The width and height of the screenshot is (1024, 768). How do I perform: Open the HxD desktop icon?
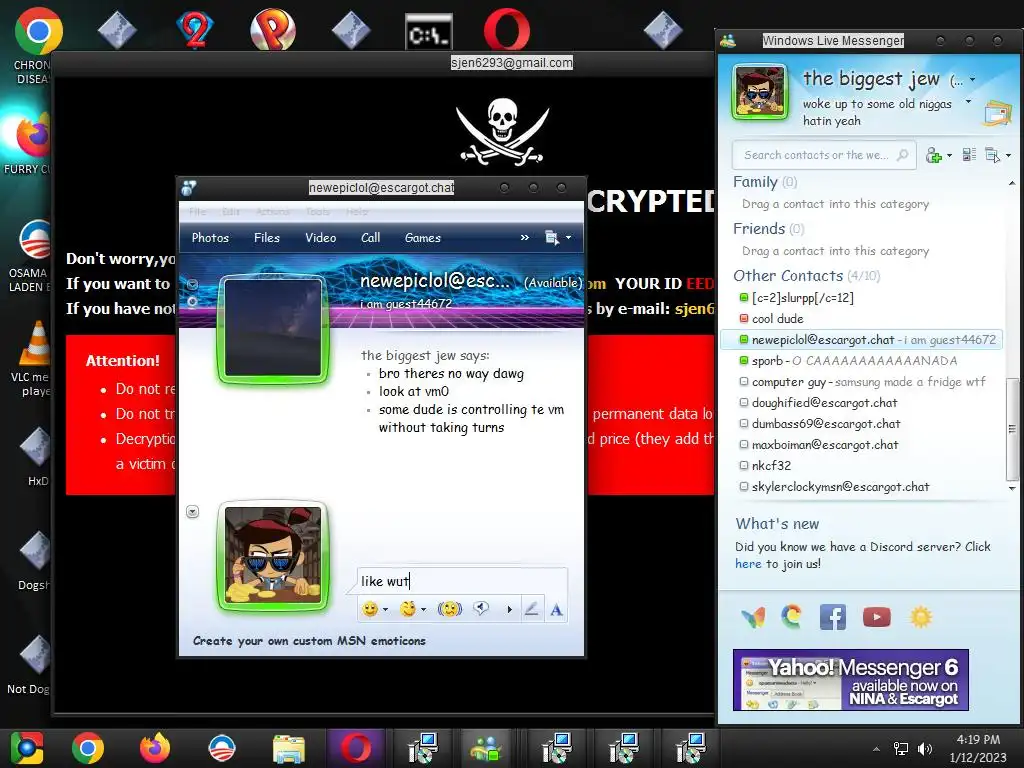(35, 448)
